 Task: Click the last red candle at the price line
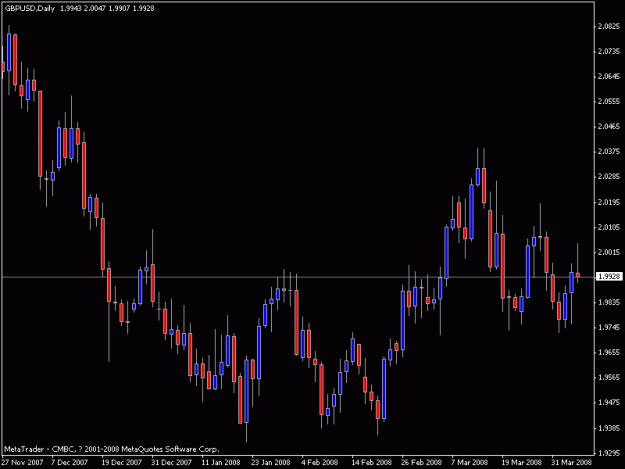point(578,275)
